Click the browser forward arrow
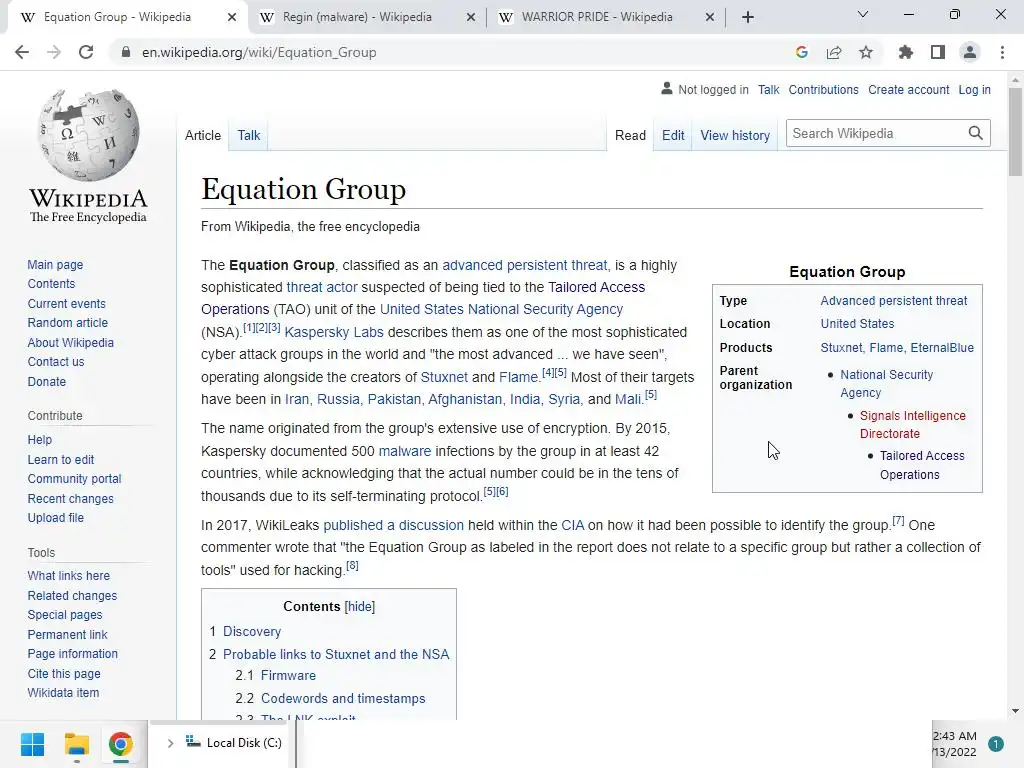The width and height of the screenshot is (1024, 768). point(54,52)
